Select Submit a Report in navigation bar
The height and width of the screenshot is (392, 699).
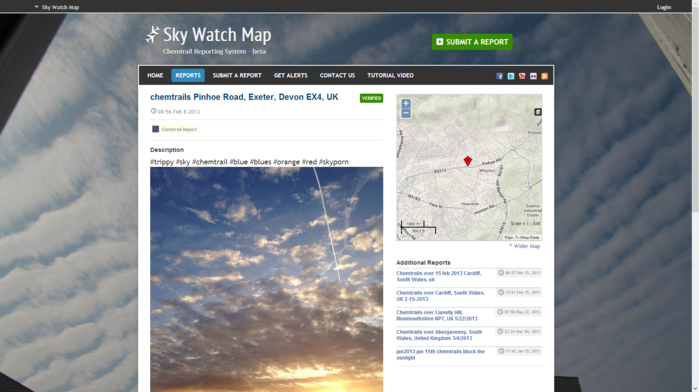coord(237,75)
